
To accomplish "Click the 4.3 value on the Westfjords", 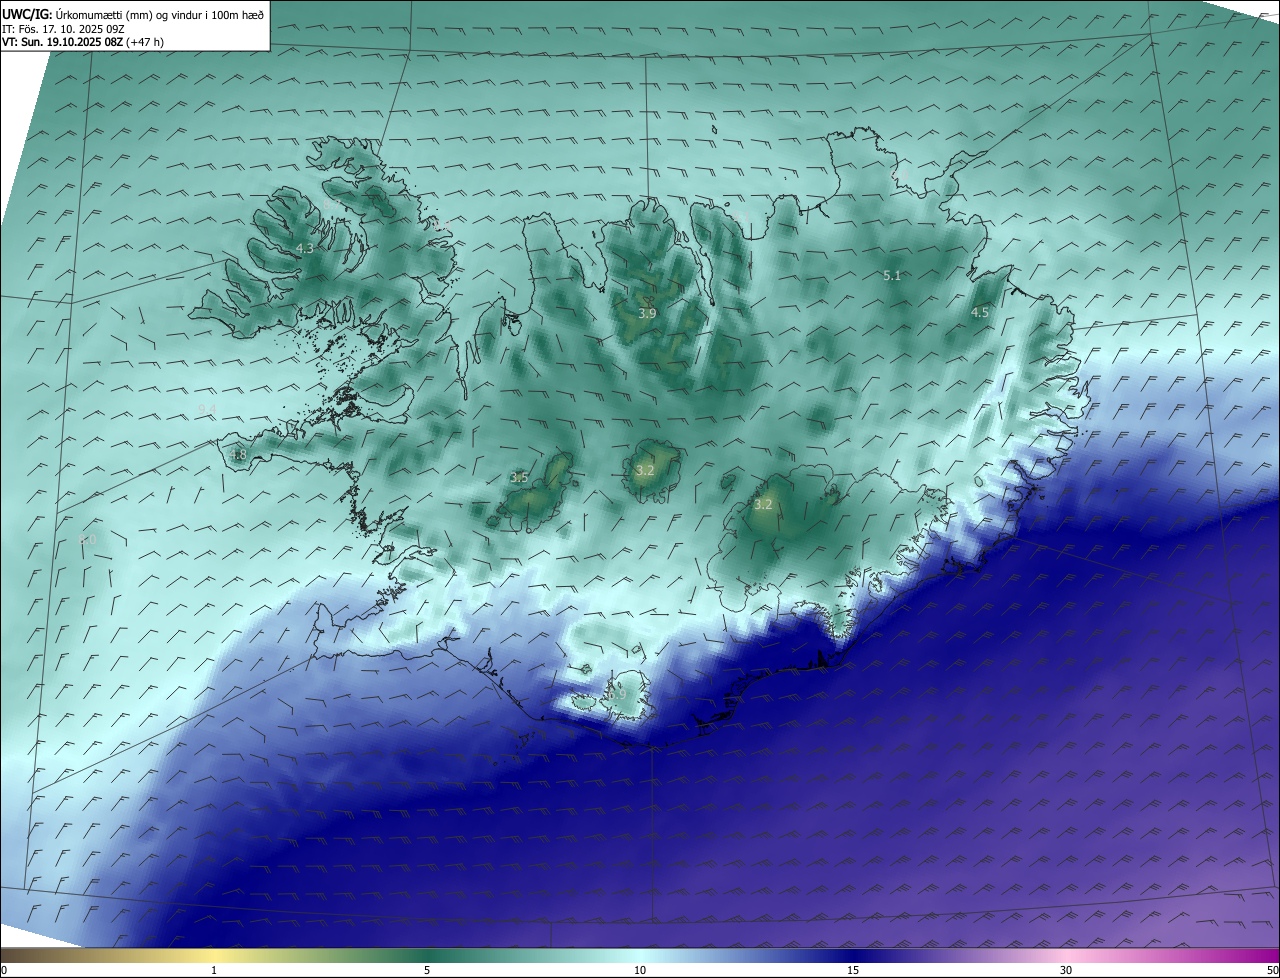I will pos(306,248).
